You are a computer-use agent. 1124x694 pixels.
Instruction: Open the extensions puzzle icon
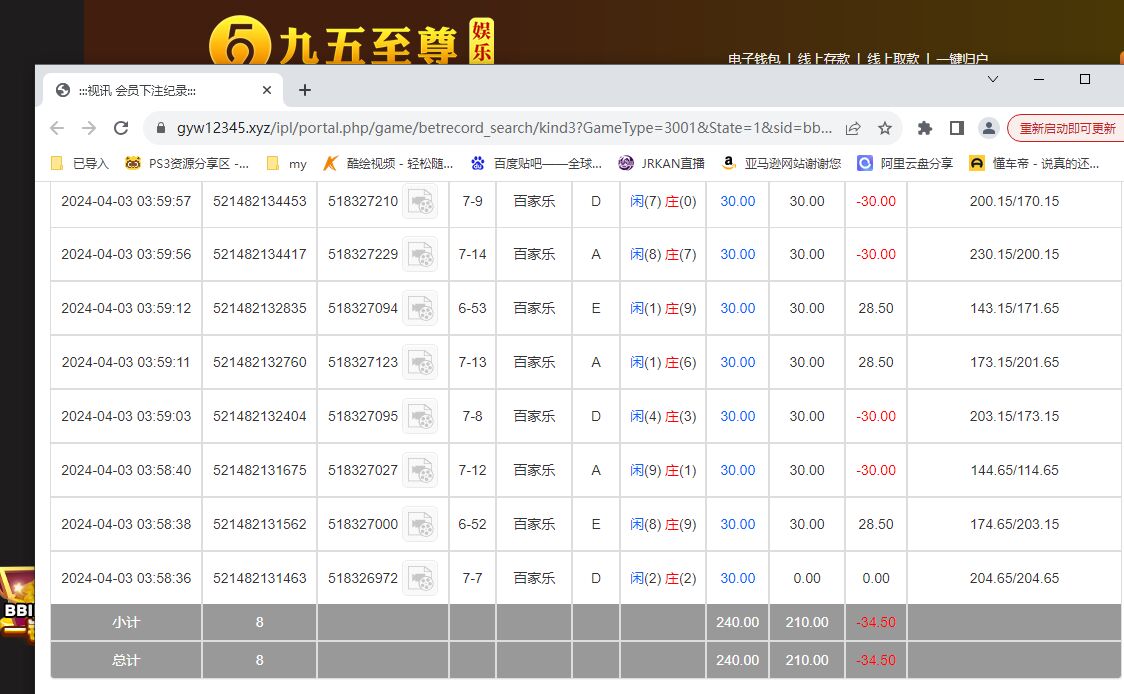(925, 128)
